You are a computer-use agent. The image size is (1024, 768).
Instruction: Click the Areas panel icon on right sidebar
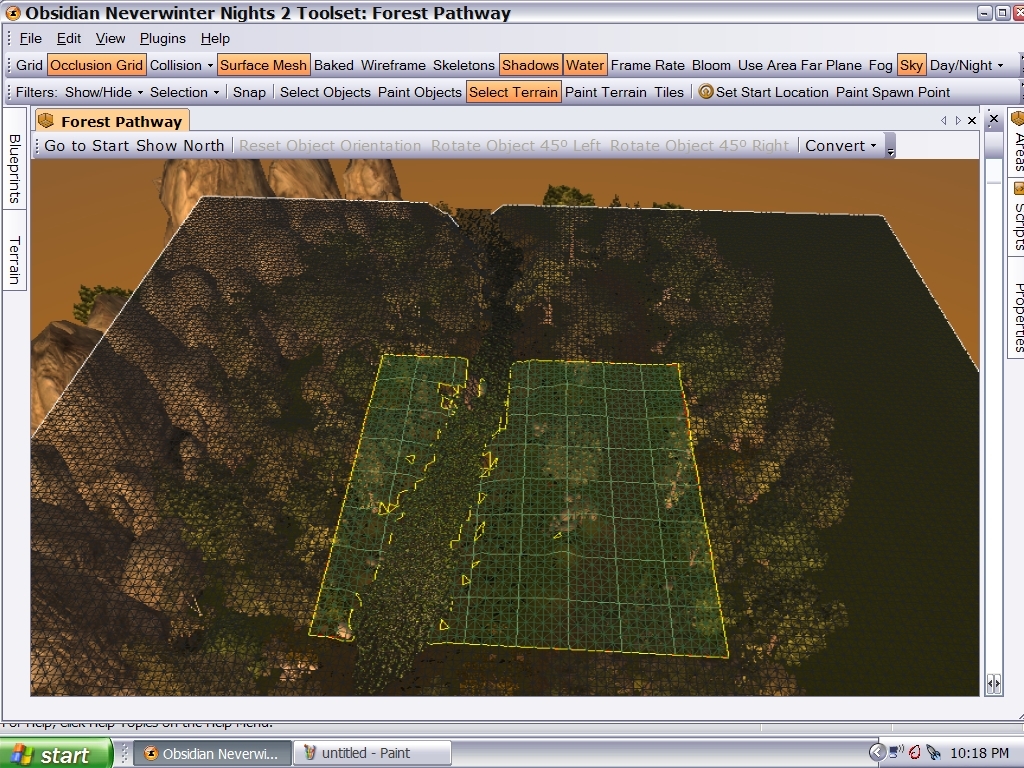(x=1019, y=119)
